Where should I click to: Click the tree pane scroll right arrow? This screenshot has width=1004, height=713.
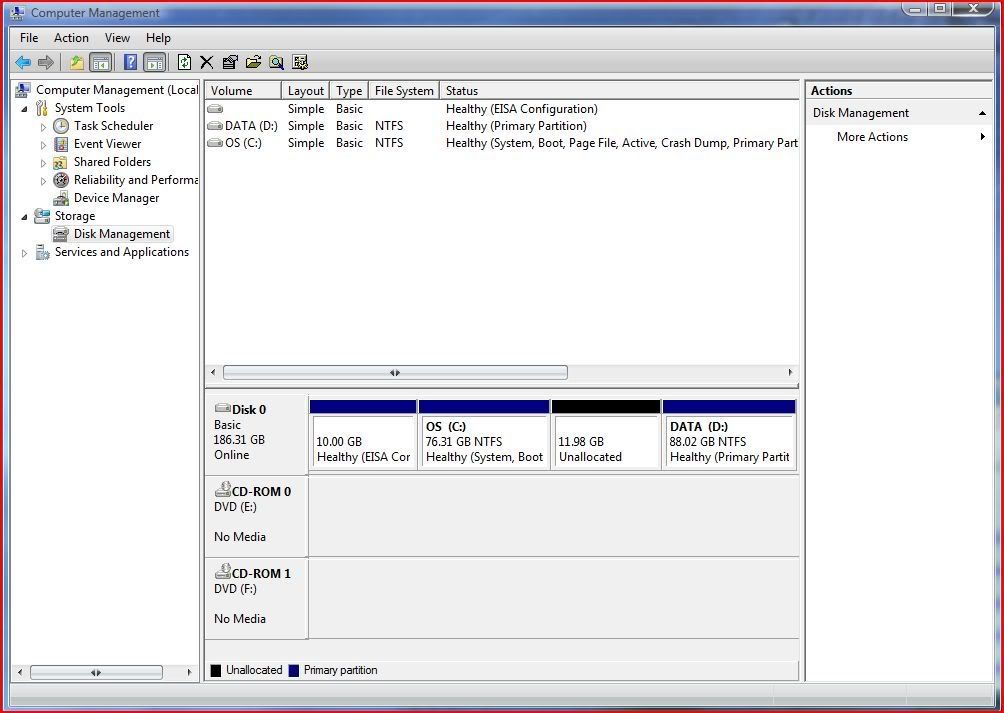pyautogui.click(x=190, y=672)
